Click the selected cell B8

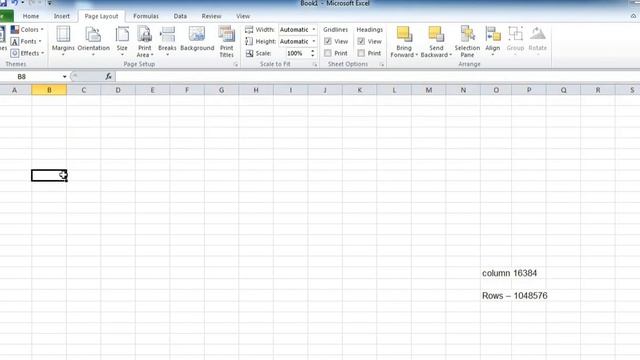click(x=49, y=176)
